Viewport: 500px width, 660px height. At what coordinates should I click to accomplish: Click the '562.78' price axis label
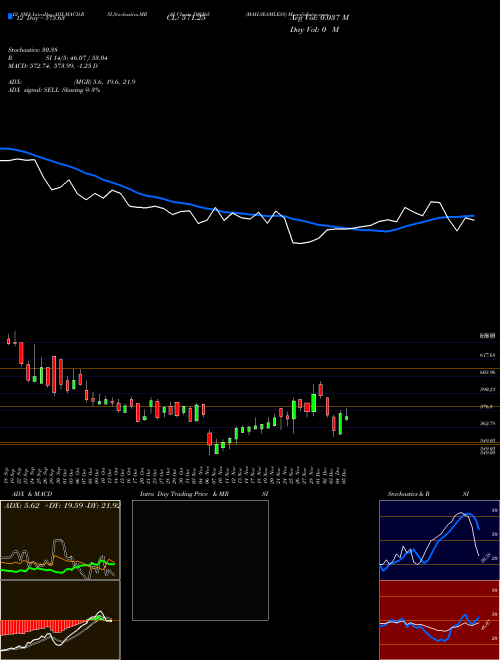[487, 423]
